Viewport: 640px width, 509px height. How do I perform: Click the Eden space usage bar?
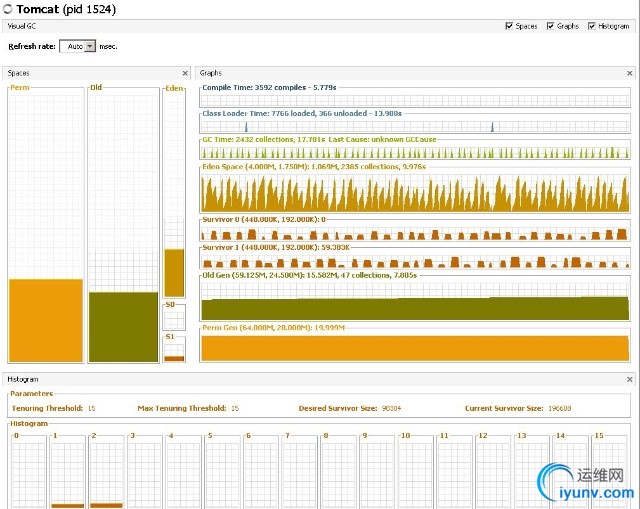tap(174, 272)
